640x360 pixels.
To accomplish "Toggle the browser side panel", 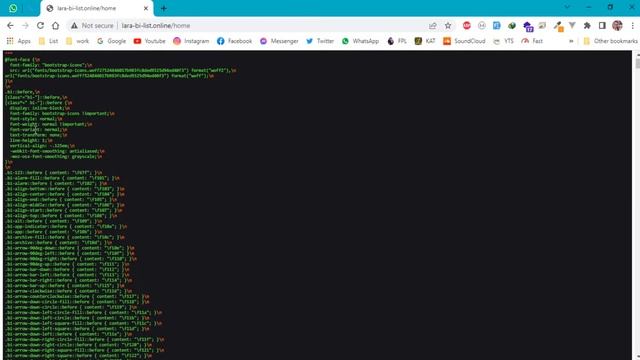I will pos(602,25).
